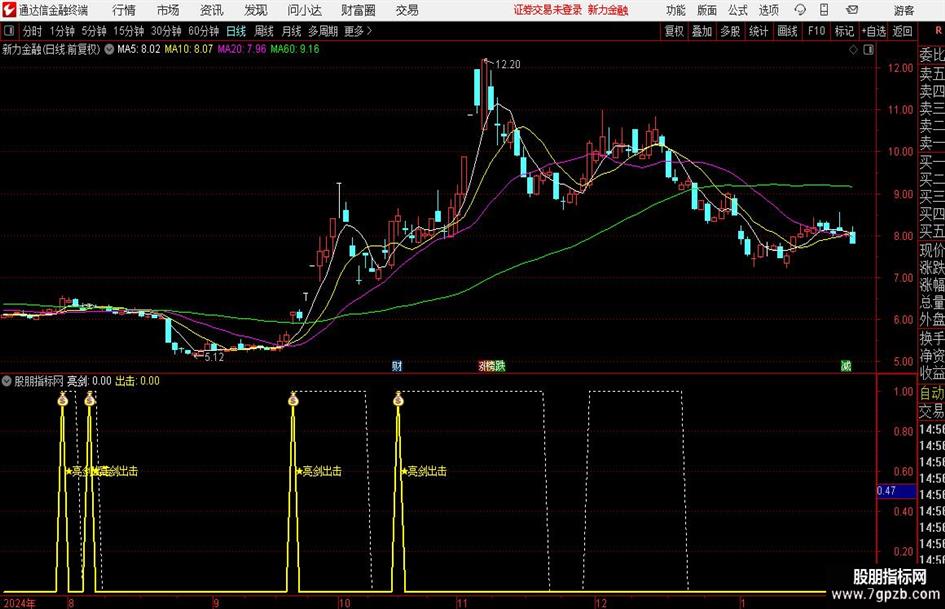Screen dimensions: 945x609
Task: Open the 多周期 multi-period view
Action: tap(323, 31)
